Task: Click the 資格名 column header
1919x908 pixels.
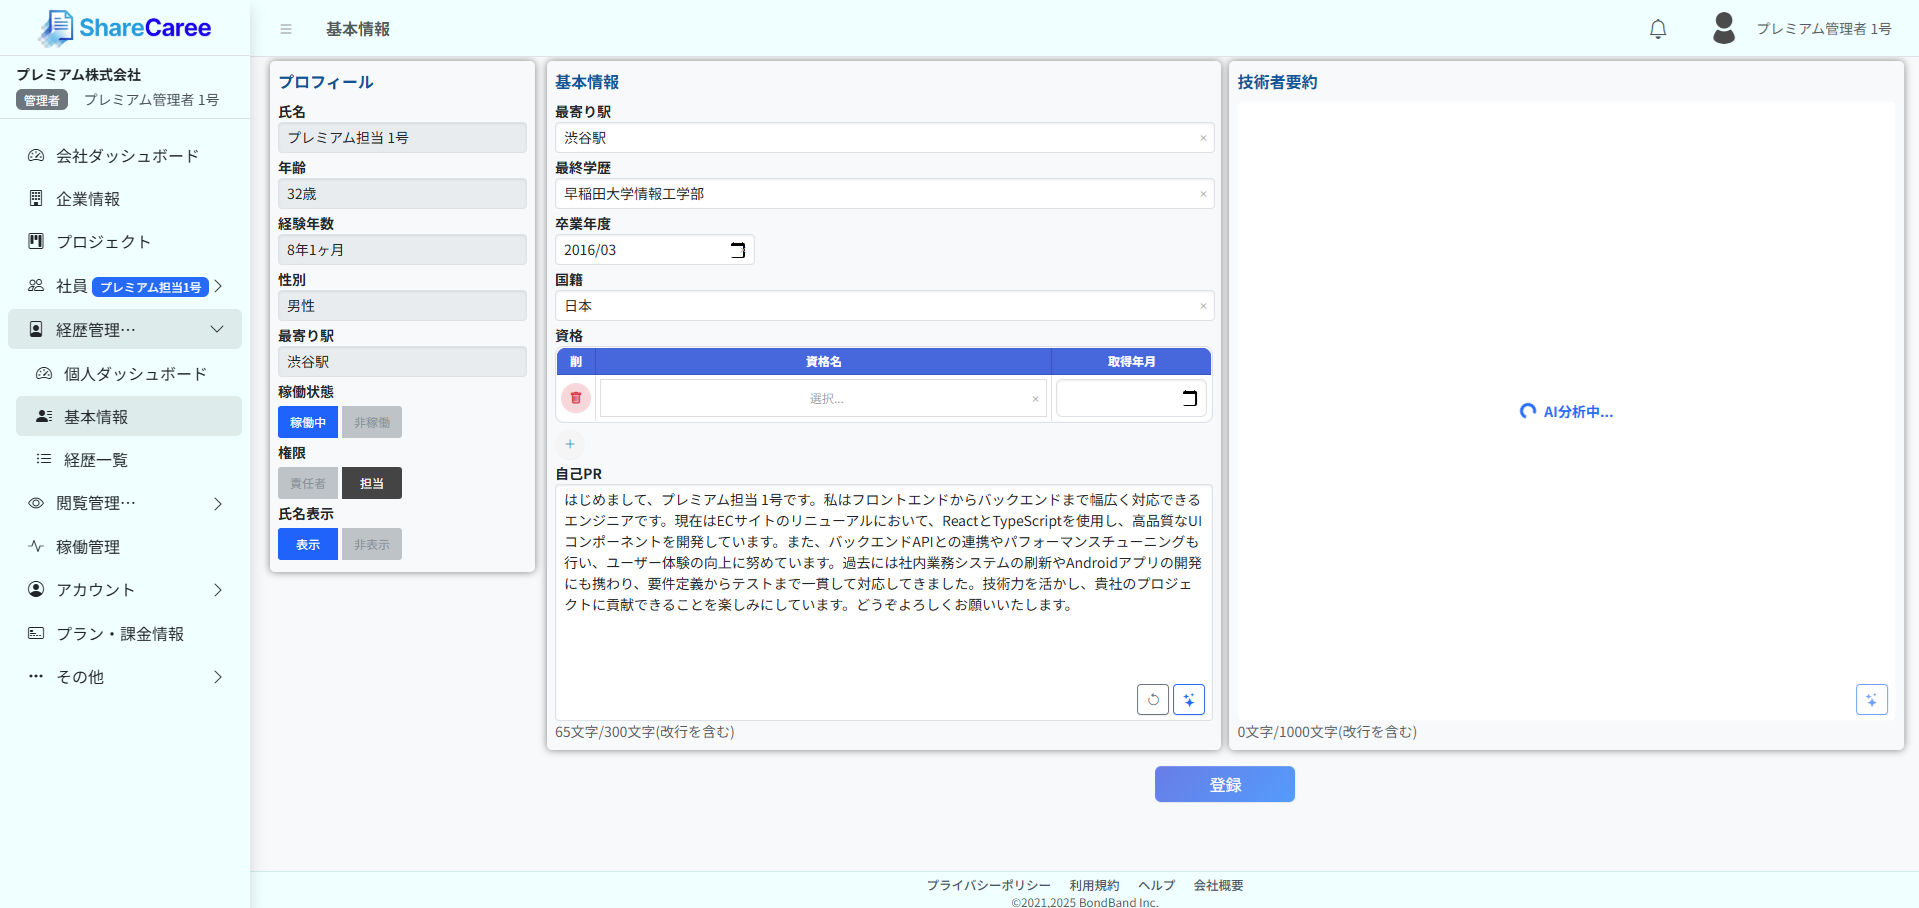Action: pyautogui.click(x=823, y=361)
